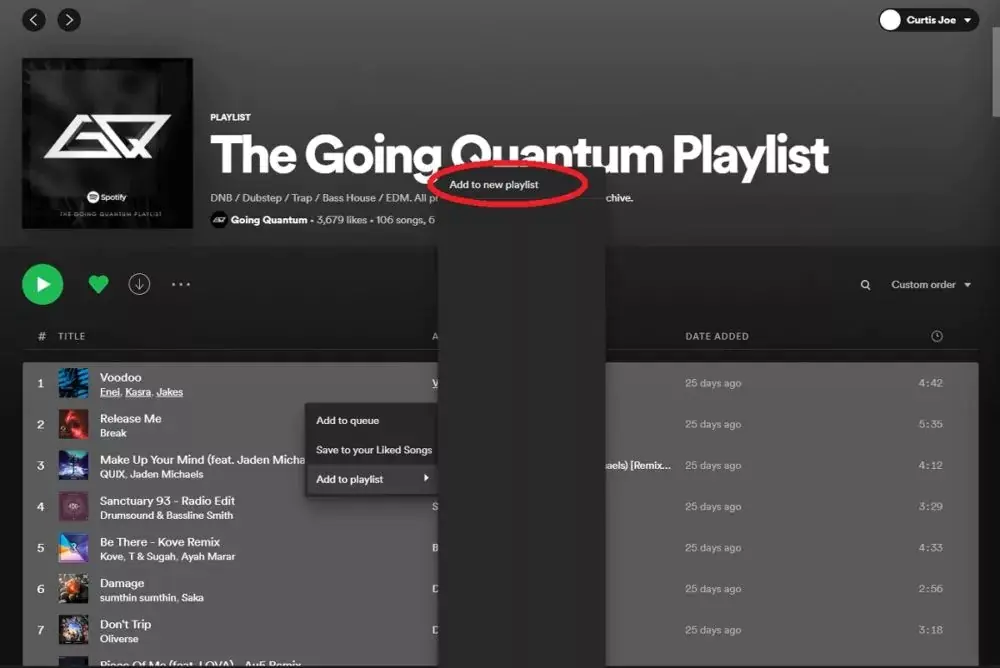Click Add to new playlist

tap(497, 184)
